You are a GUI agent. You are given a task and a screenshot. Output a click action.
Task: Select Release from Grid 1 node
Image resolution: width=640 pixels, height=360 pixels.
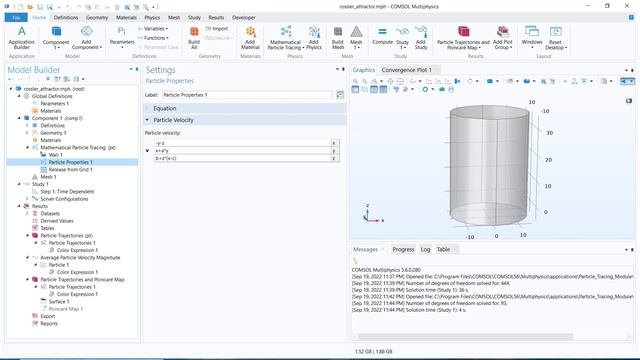coord(70,170)
